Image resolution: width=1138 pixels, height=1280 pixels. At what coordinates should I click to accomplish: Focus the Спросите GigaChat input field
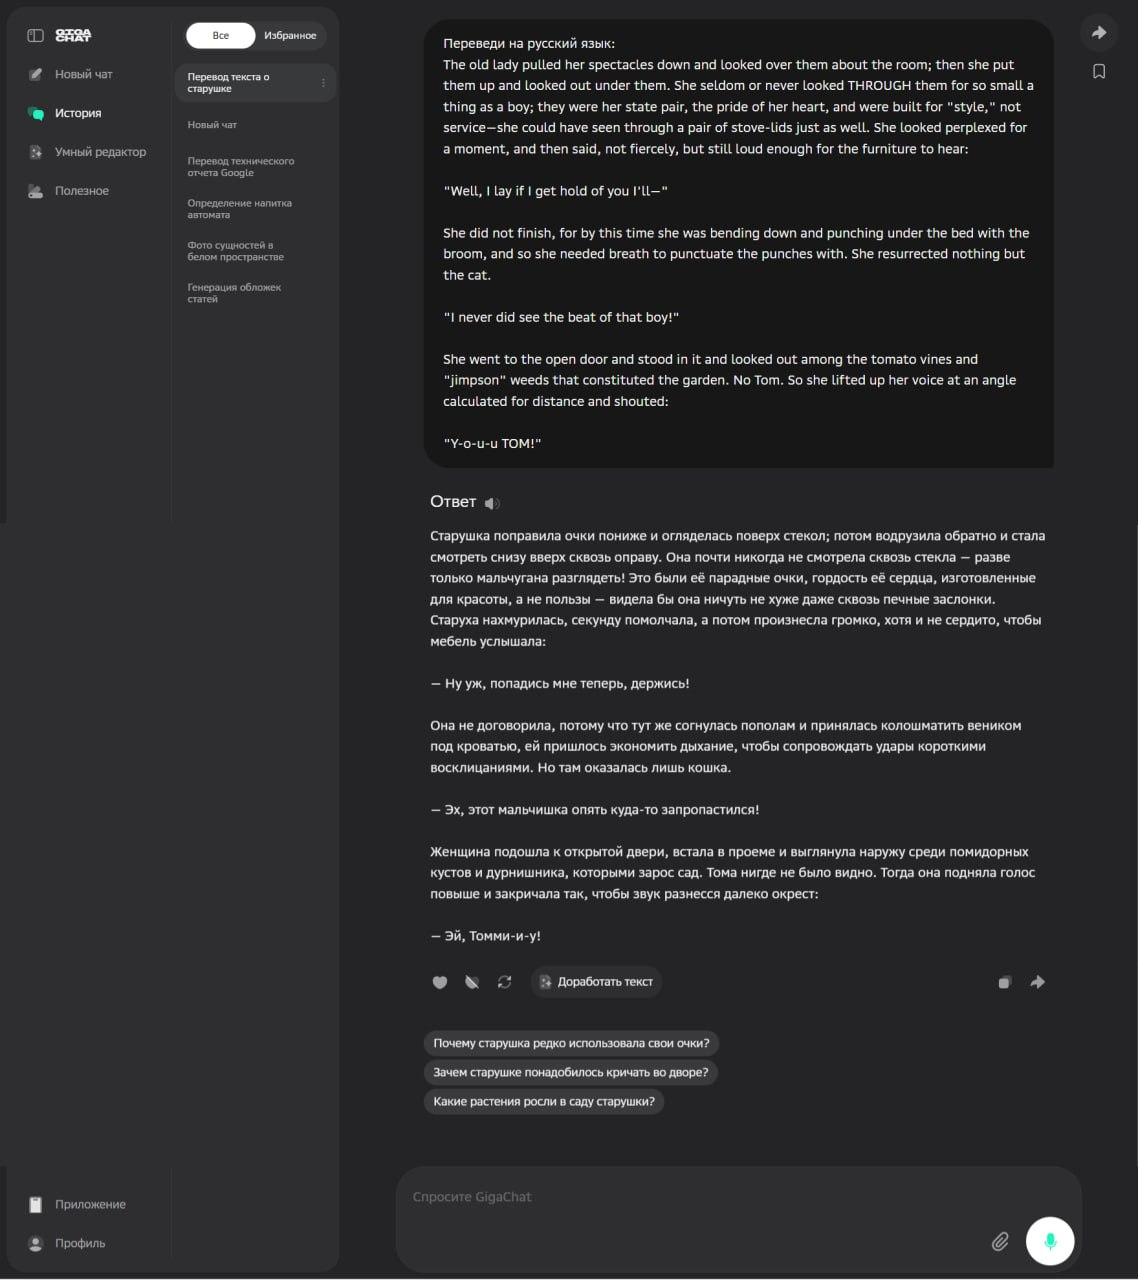pos(690,1198)
